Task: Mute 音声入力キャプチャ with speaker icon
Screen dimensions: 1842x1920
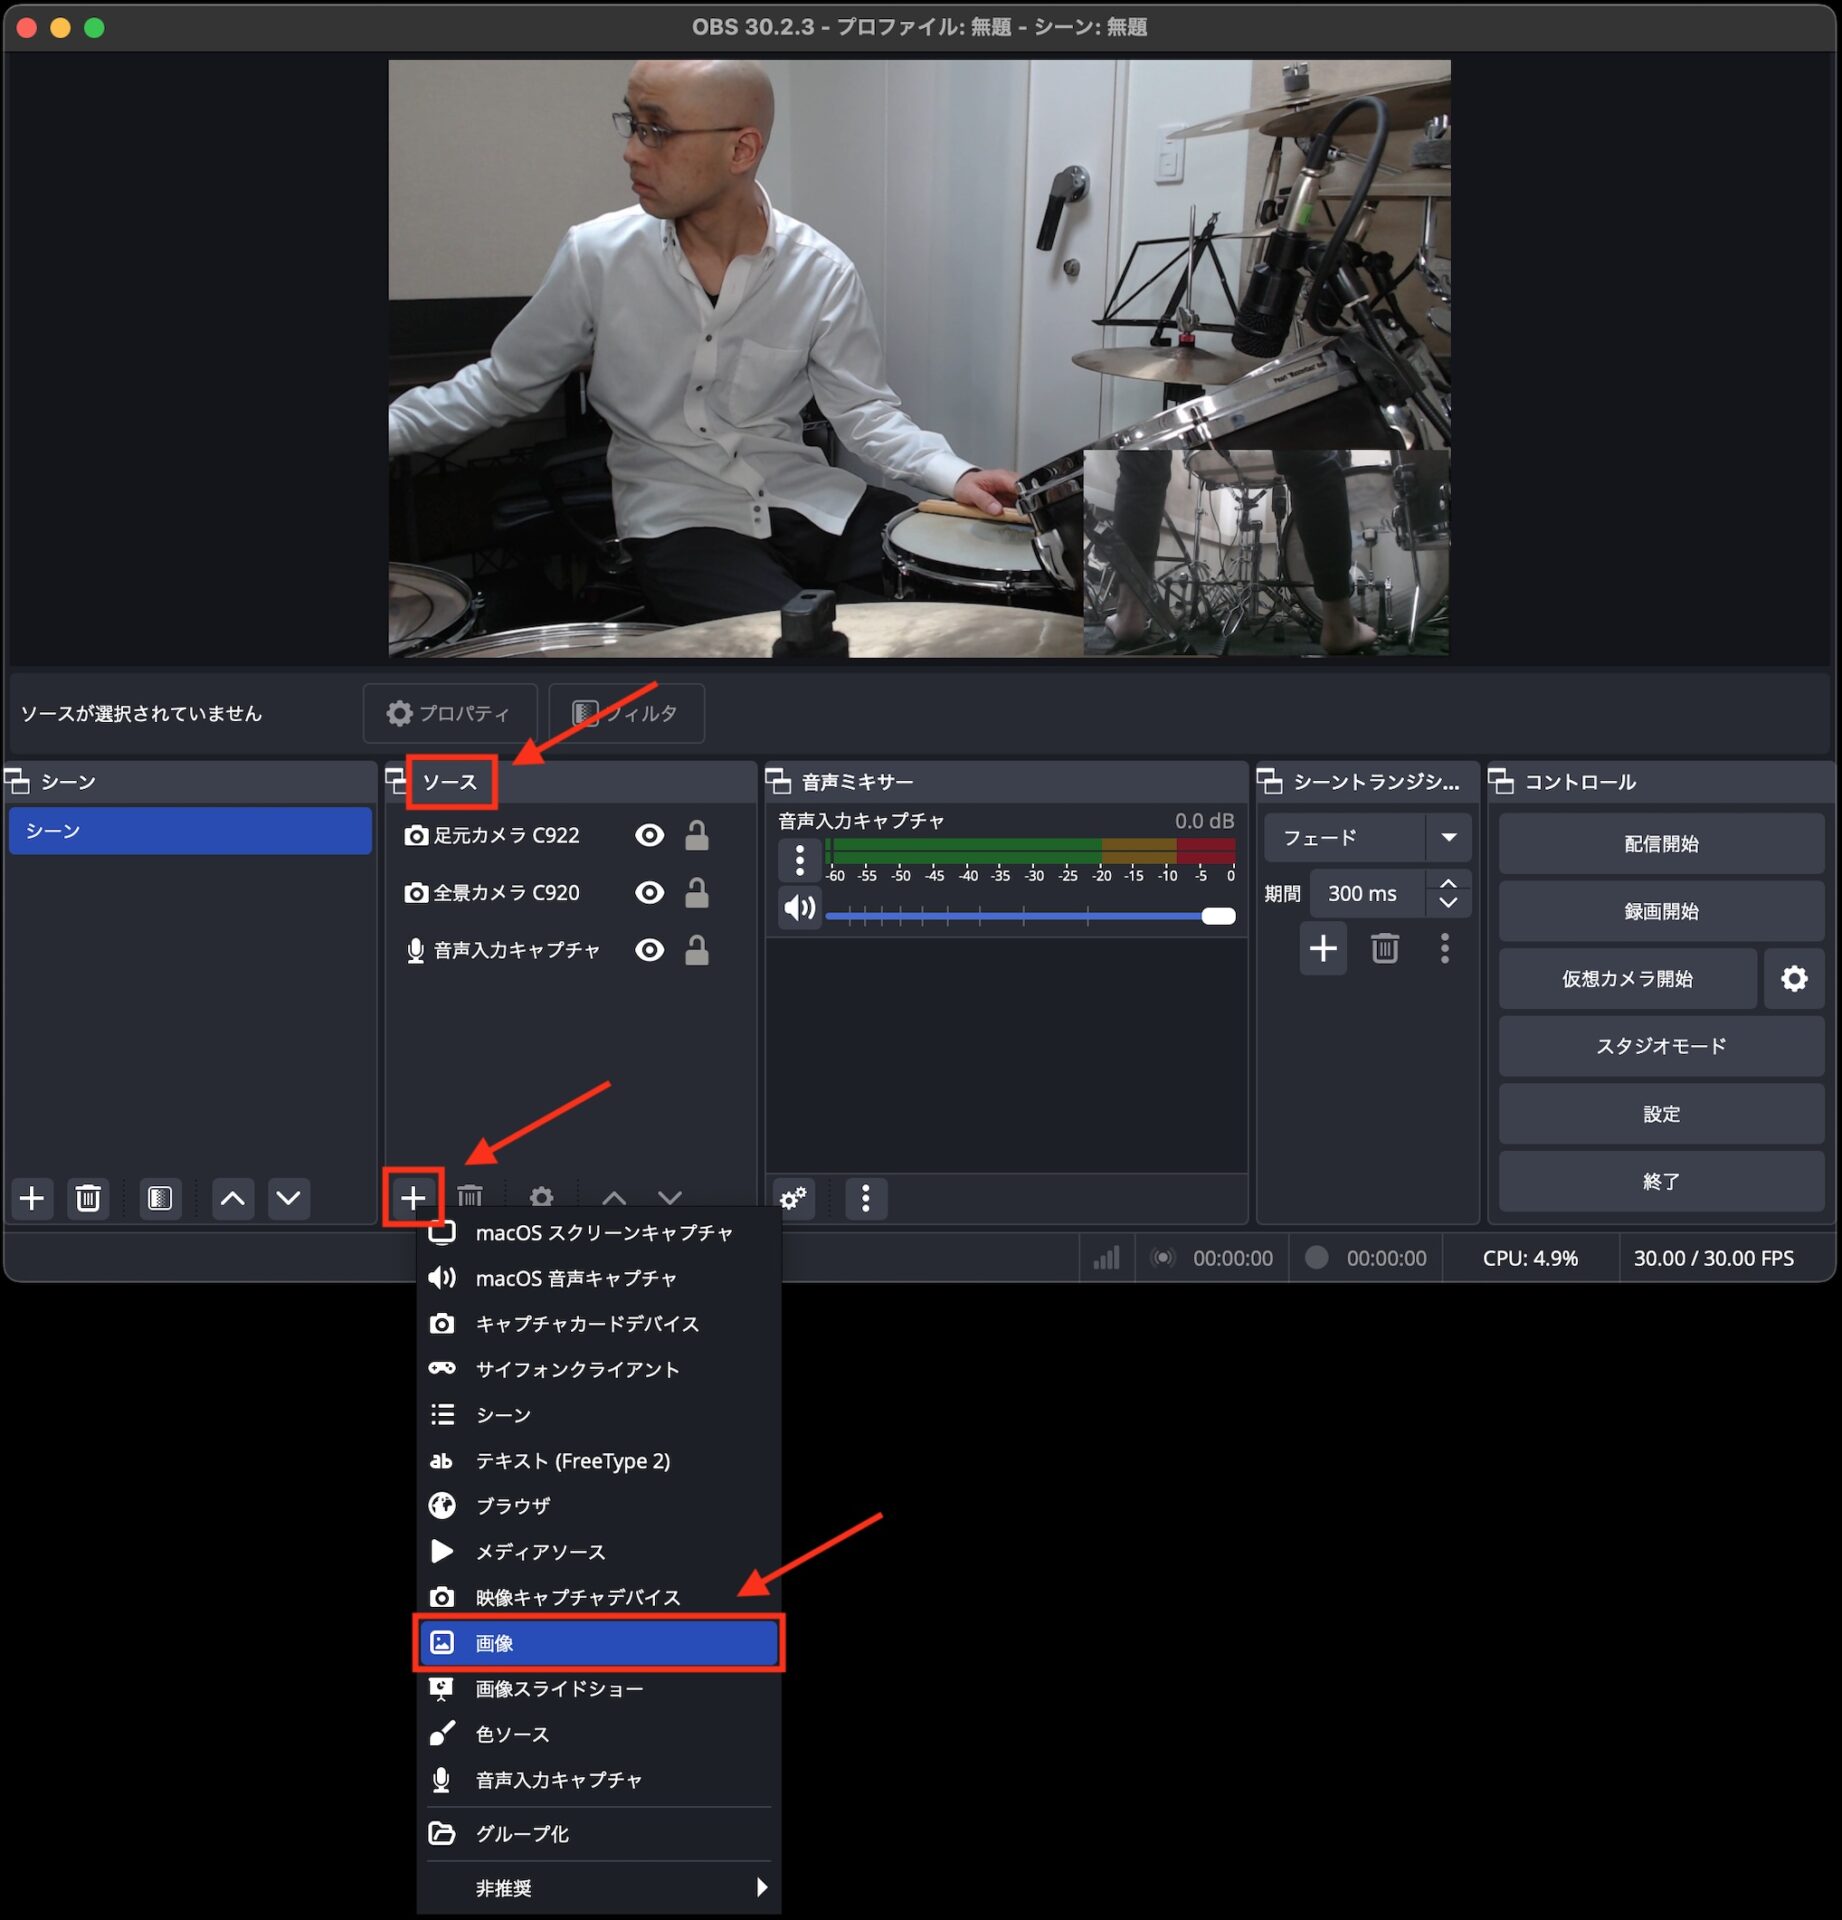Action: pyautogui.click(x=800, y=908)
